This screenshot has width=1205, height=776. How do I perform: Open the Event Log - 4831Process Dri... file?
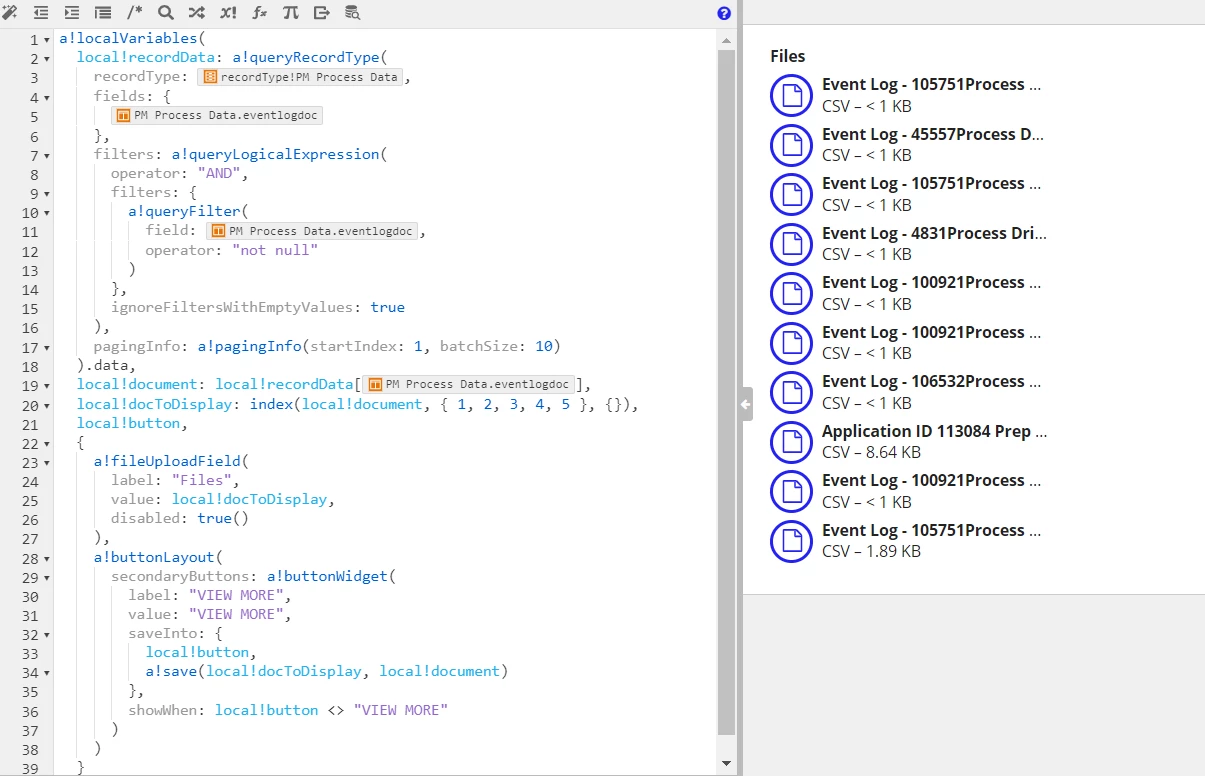pos(934,233)
